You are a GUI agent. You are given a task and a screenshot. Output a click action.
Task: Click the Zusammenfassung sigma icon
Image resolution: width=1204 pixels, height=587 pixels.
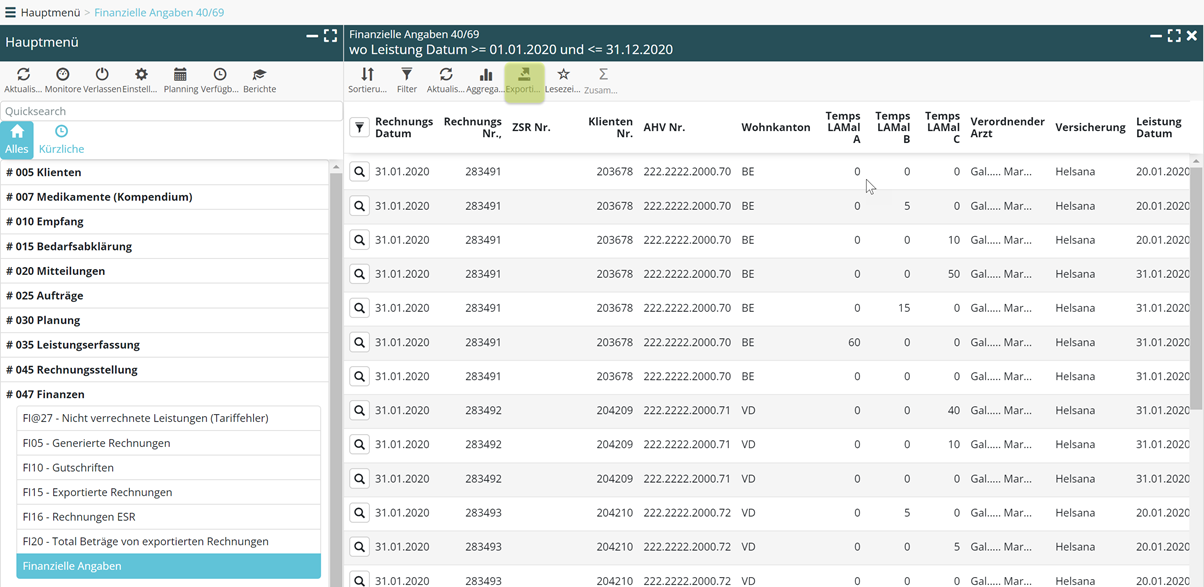[602, 80]
